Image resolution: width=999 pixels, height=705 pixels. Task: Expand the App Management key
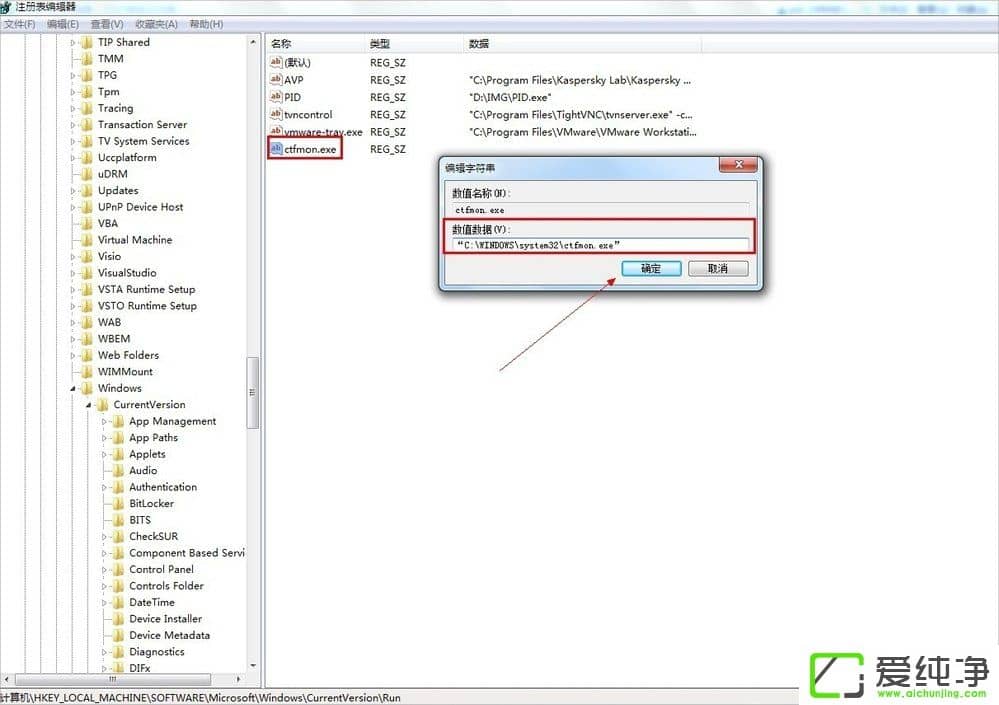click(x=104, y=422)
